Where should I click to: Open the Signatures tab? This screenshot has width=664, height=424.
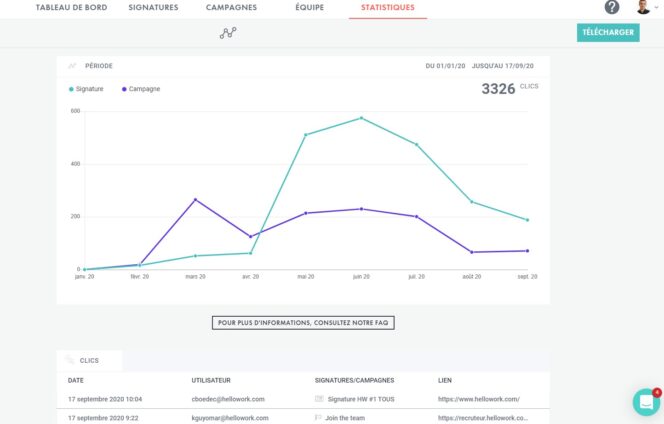pyautogui.click(x=153, y=7)
